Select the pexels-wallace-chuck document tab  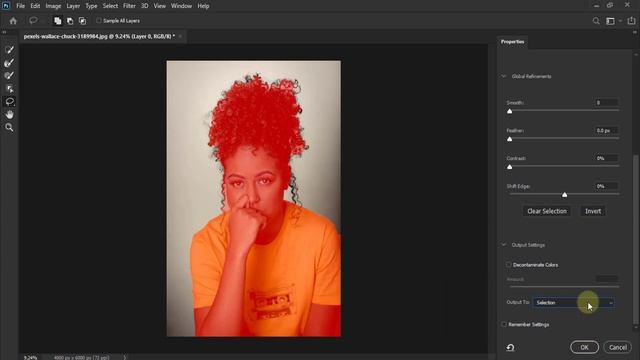(99, 36)
